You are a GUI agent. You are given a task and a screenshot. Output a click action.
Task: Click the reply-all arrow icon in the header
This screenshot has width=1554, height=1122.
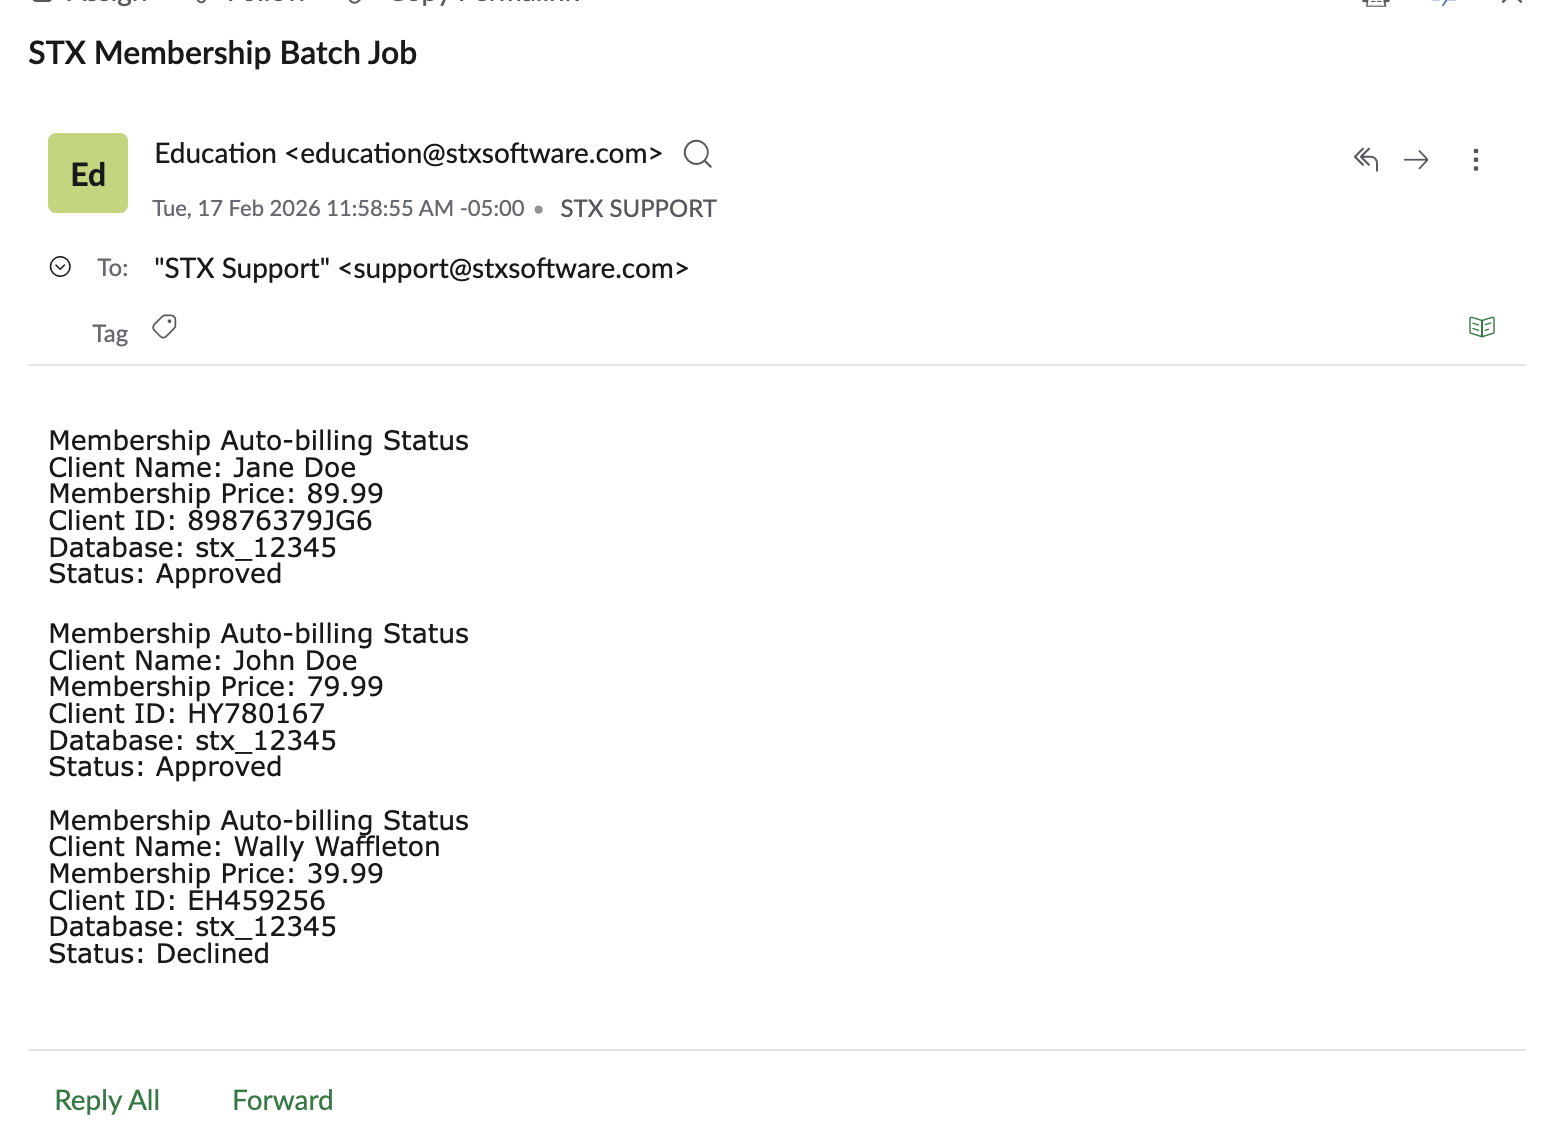(x=1366, y=160)
